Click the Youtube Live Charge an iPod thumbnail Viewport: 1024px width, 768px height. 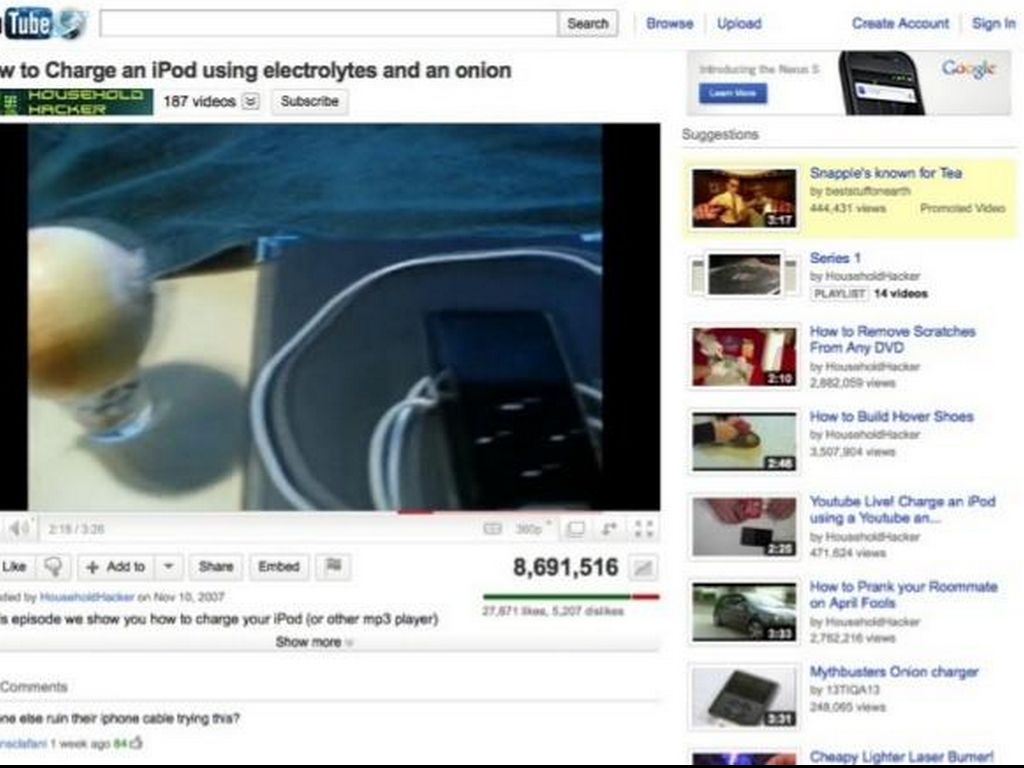[x=744, y=527]
